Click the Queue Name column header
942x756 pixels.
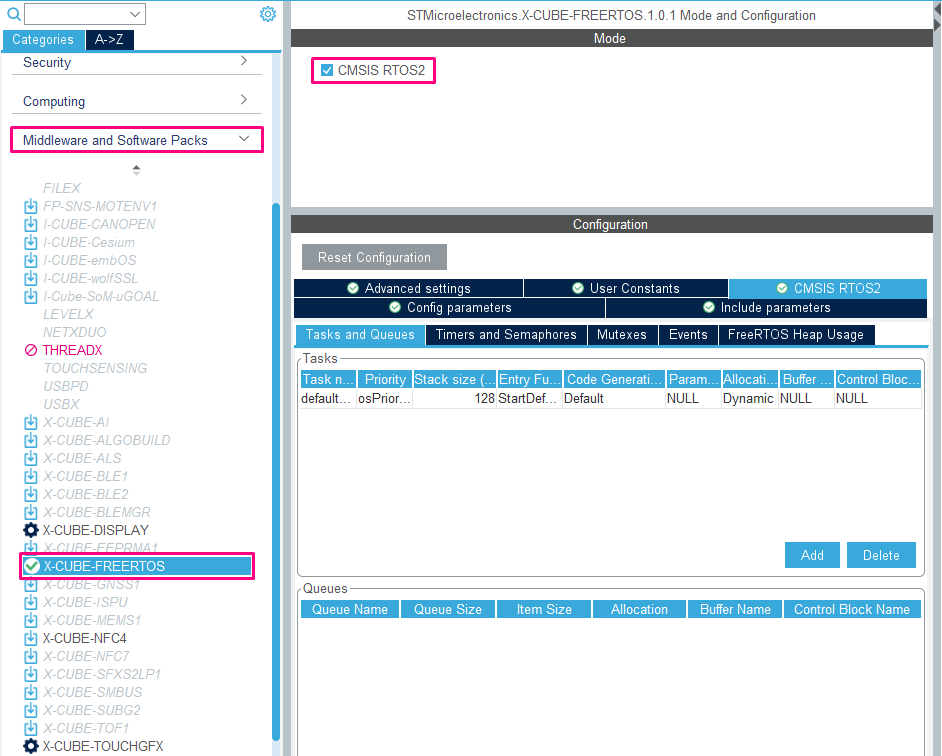[x=350, y=609]
